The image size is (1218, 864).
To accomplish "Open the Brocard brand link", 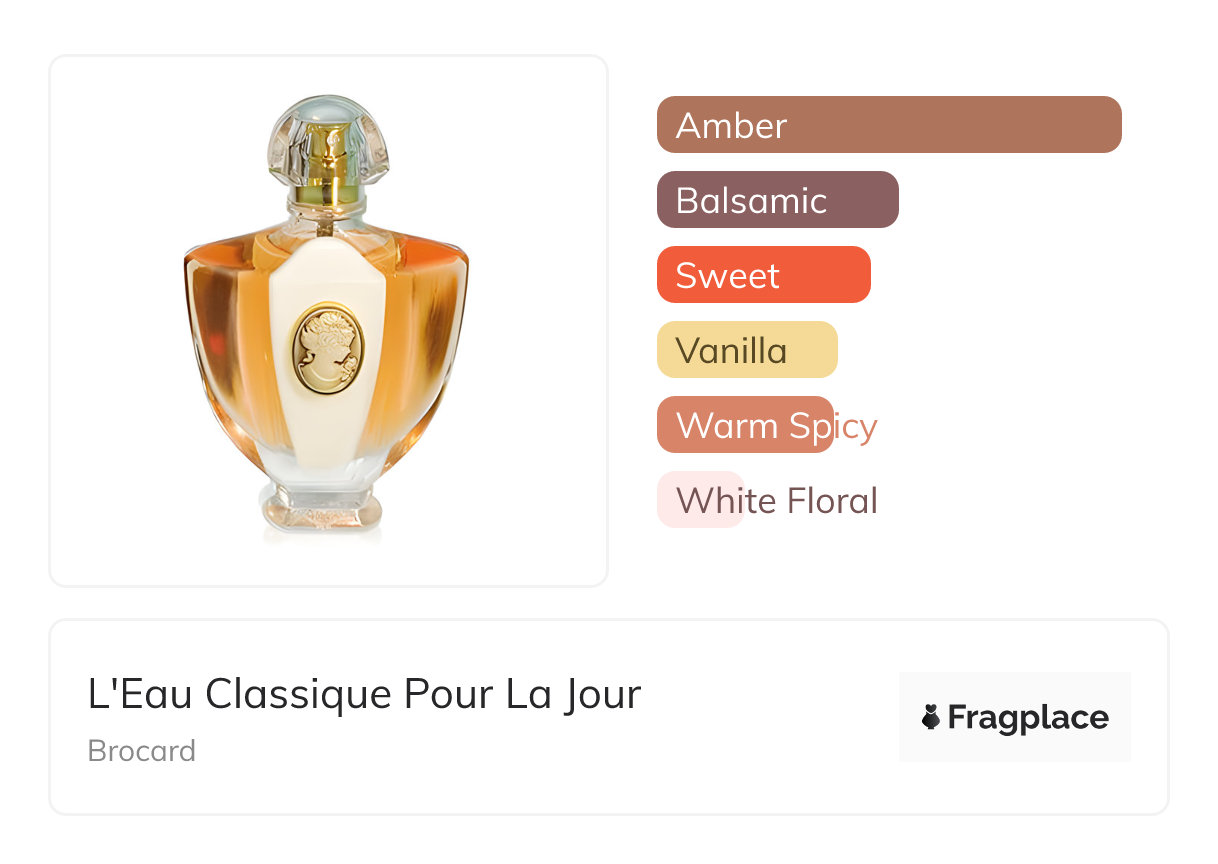I will (142, 750).
